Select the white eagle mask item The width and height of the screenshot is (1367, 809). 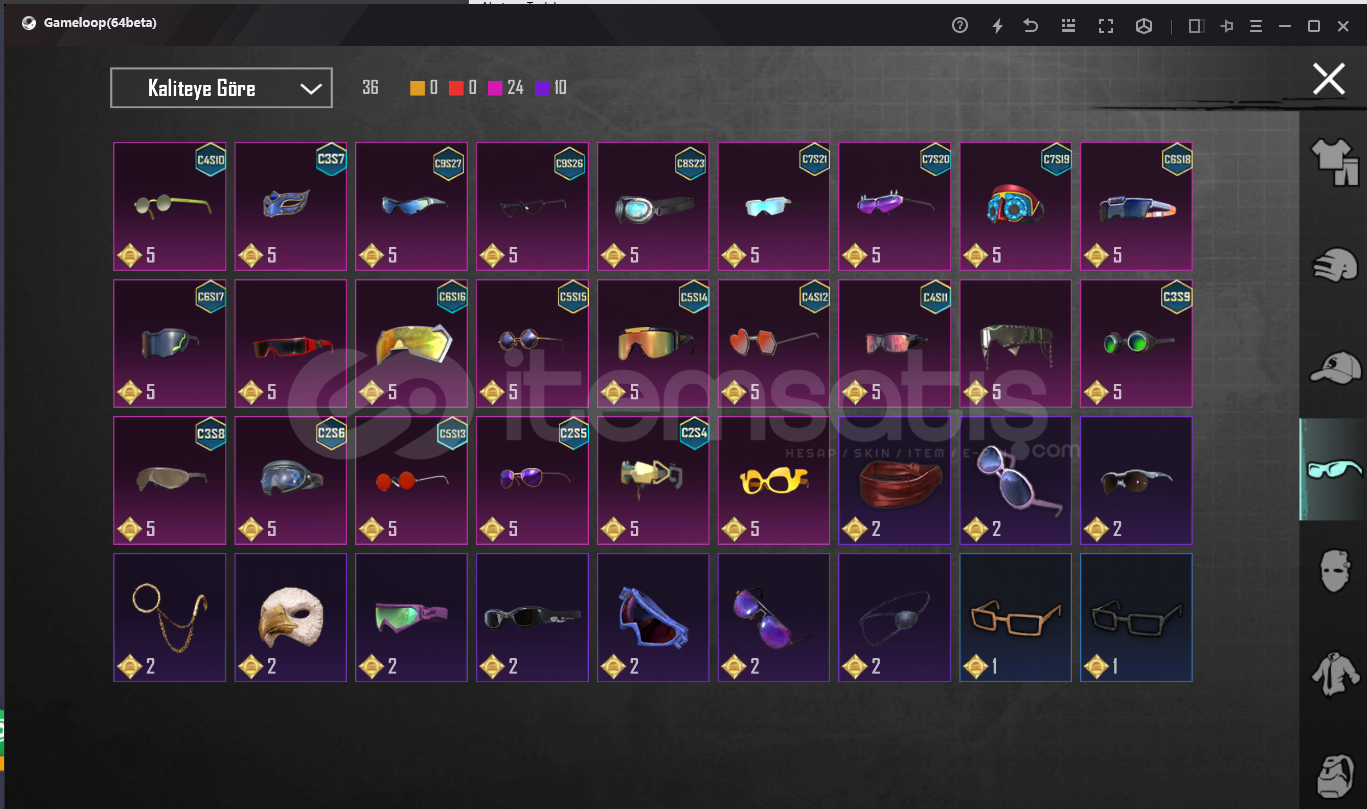tap(291, 618)
